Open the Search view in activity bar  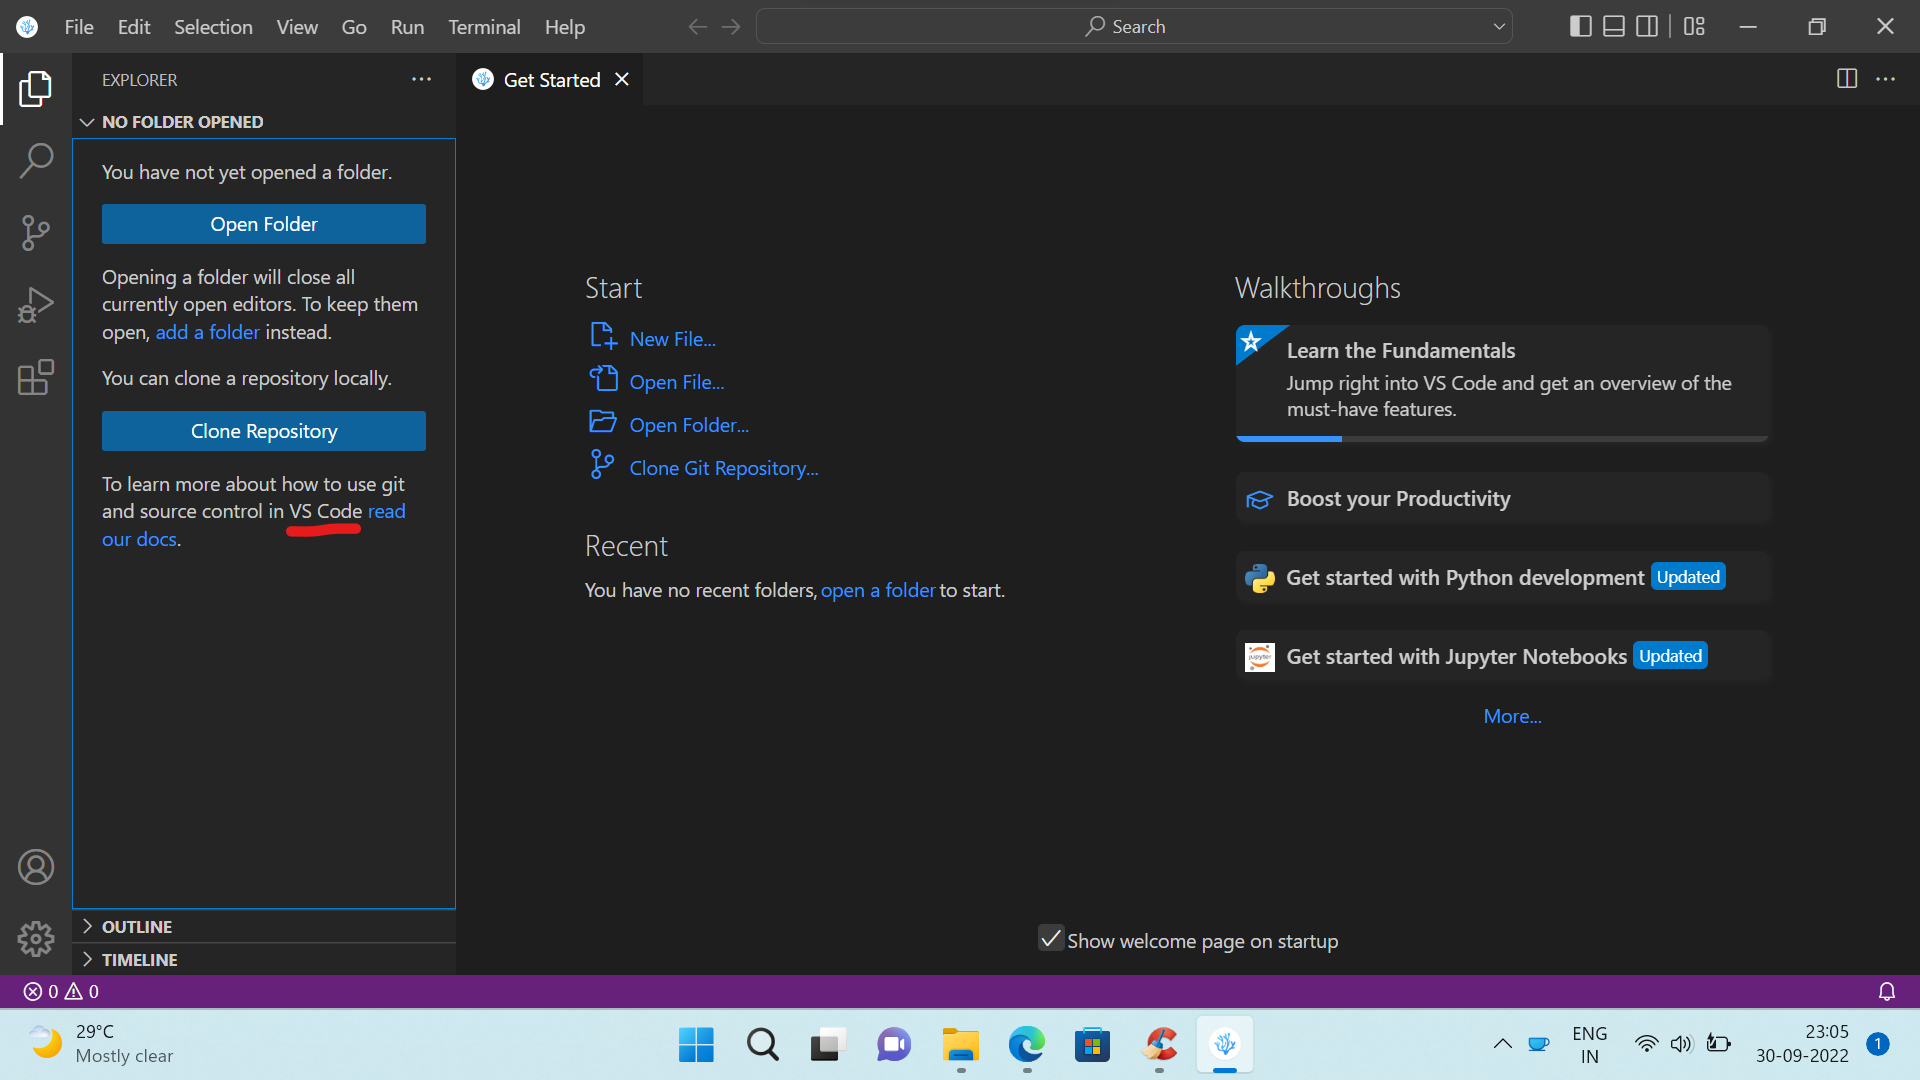36,160
